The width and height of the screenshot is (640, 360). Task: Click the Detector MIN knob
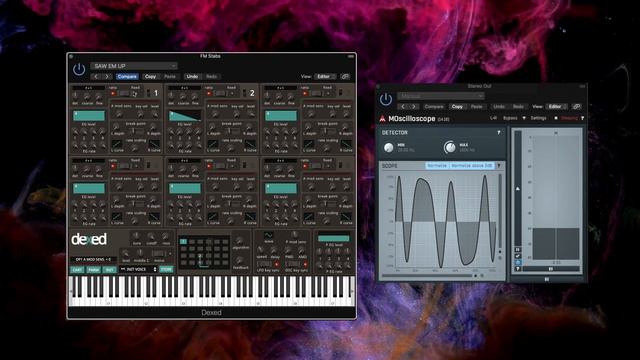[389, 147]
